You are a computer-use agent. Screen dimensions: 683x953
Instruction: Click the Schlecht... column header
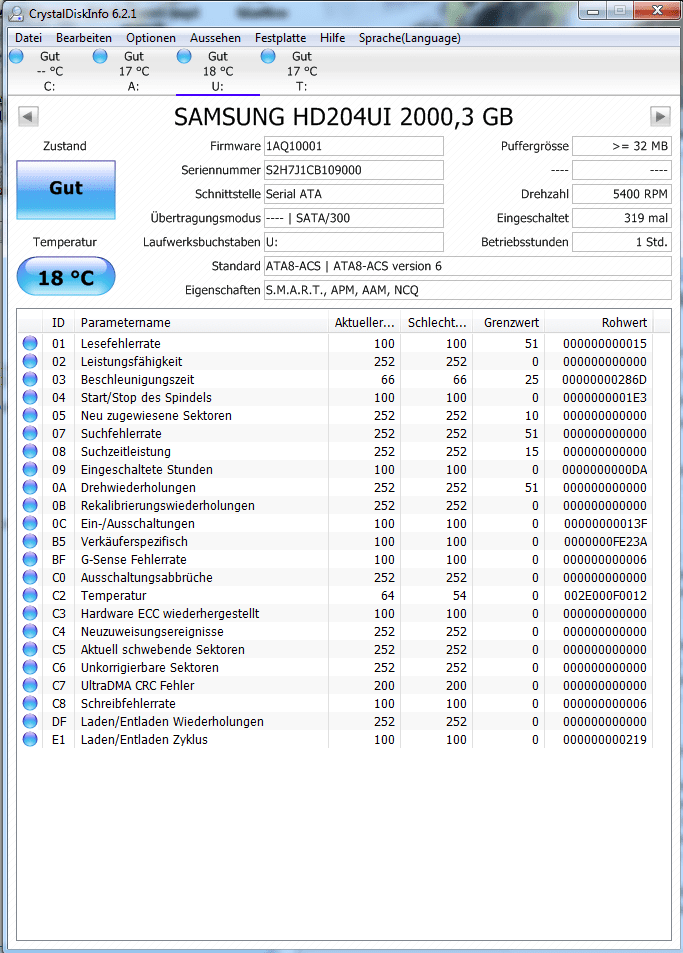coord(437,323)
